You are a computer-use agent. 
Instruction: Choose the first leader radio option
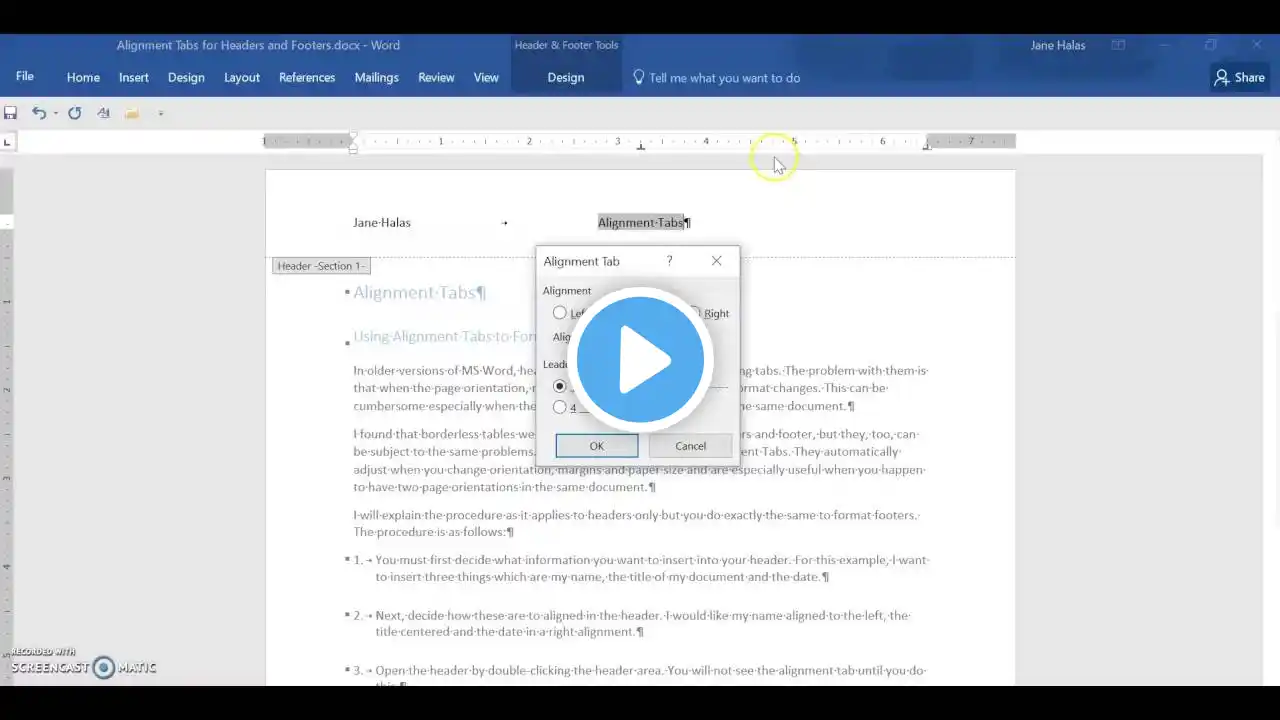pyautogui.click(x=560, y=386)
